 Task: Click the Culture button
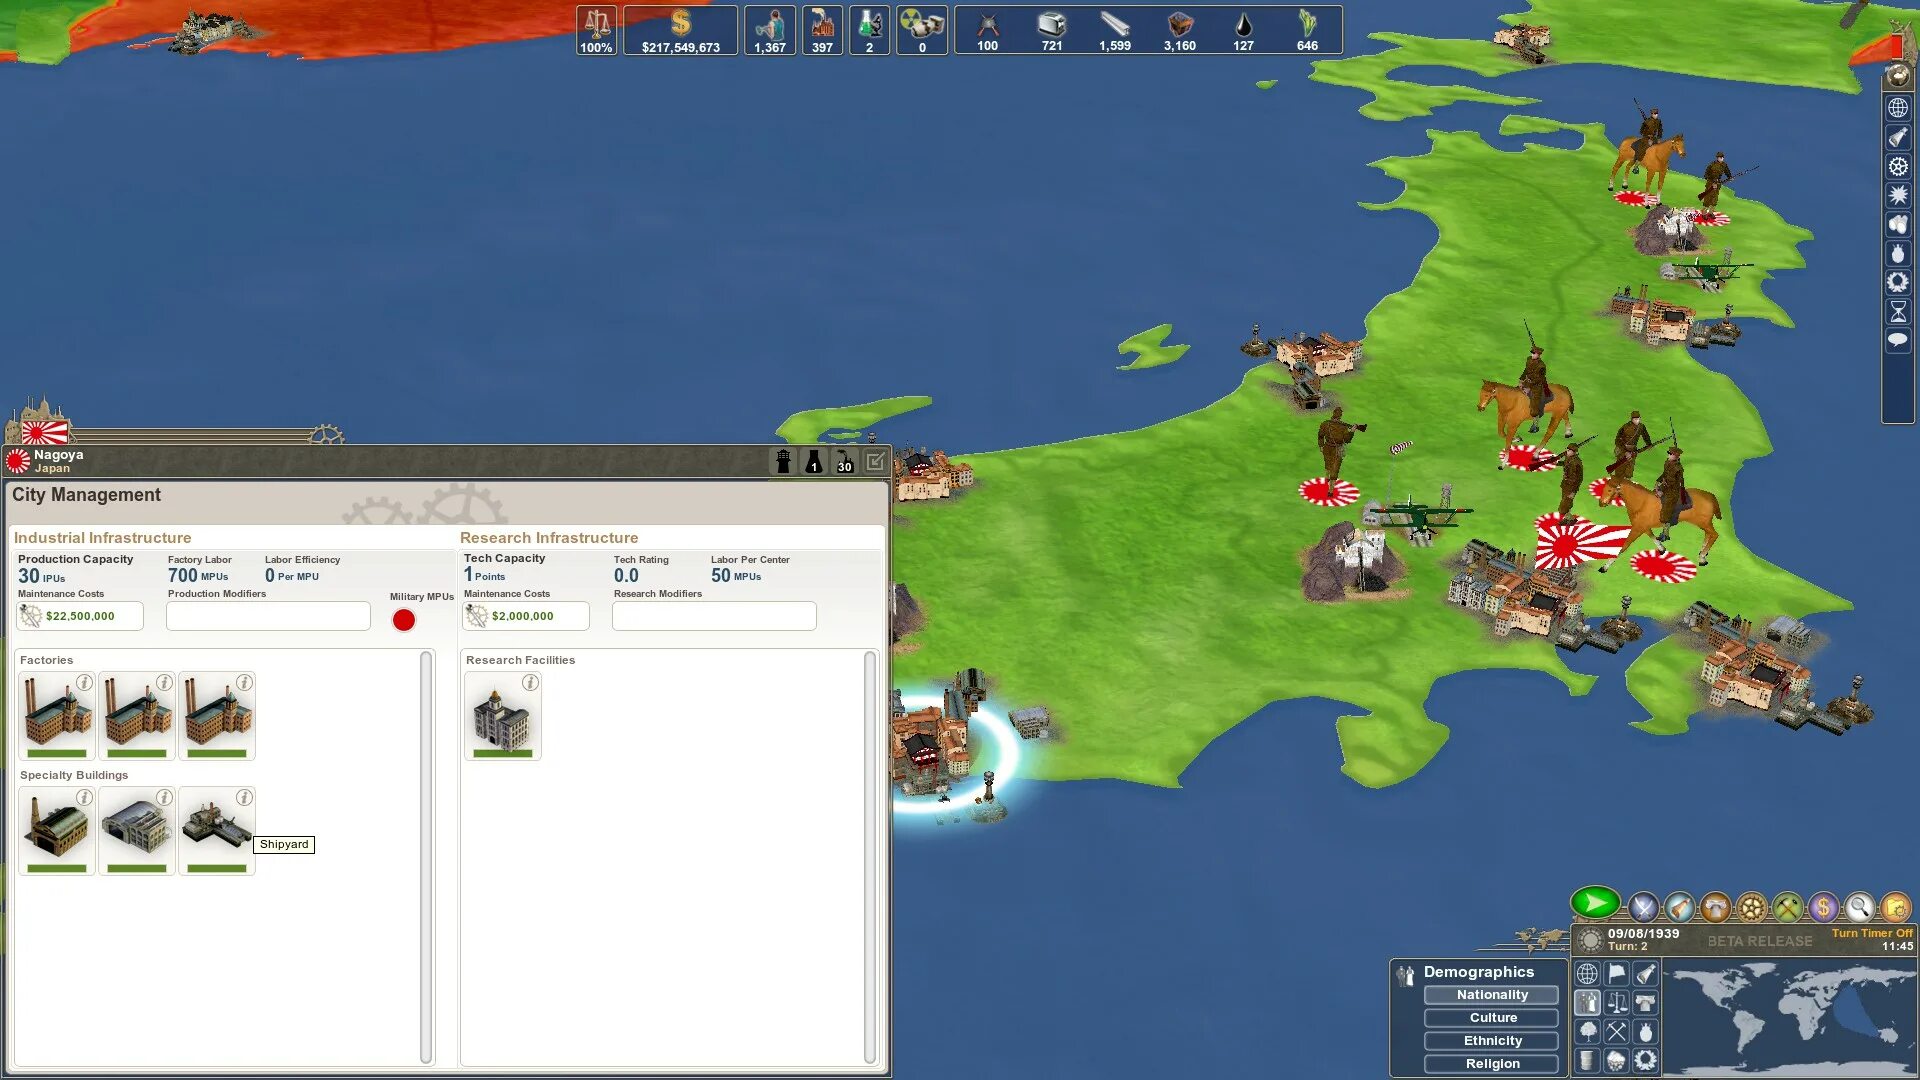click(x=1491, y=1018)
